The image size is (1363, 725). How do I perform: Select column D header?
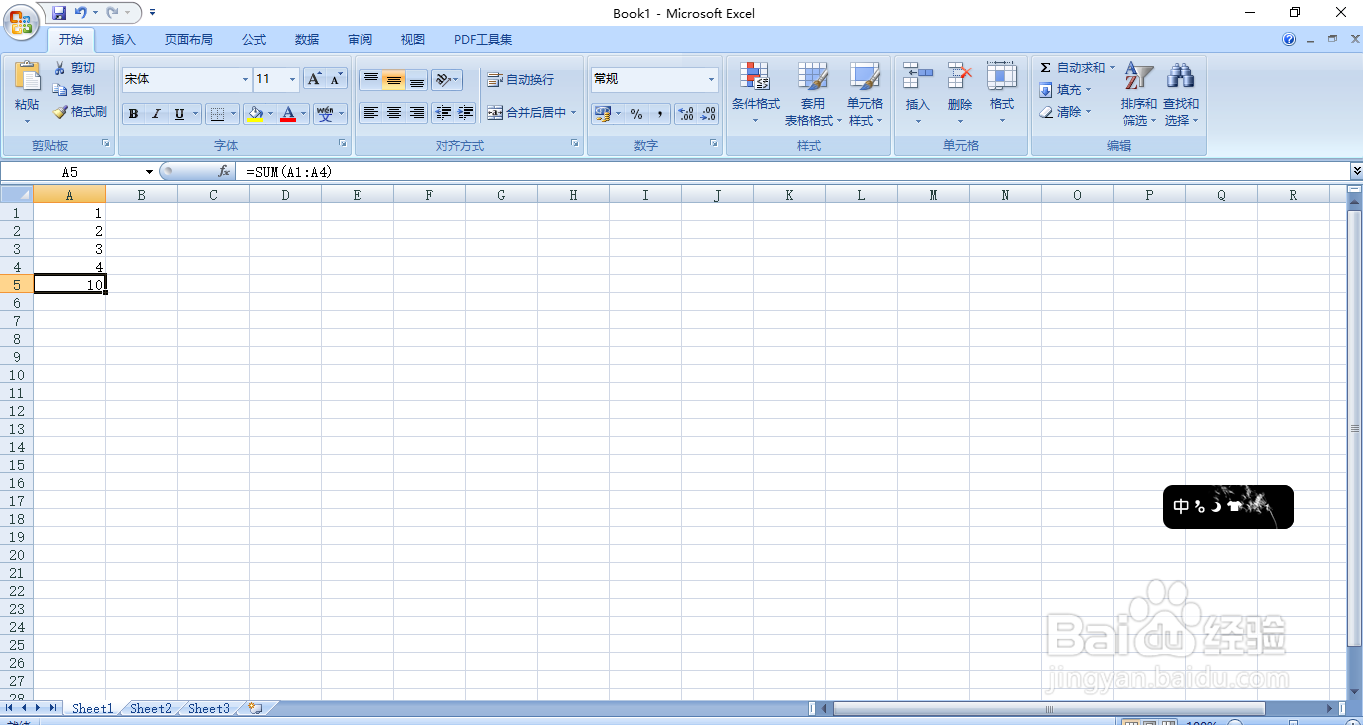tap(285, 195)
